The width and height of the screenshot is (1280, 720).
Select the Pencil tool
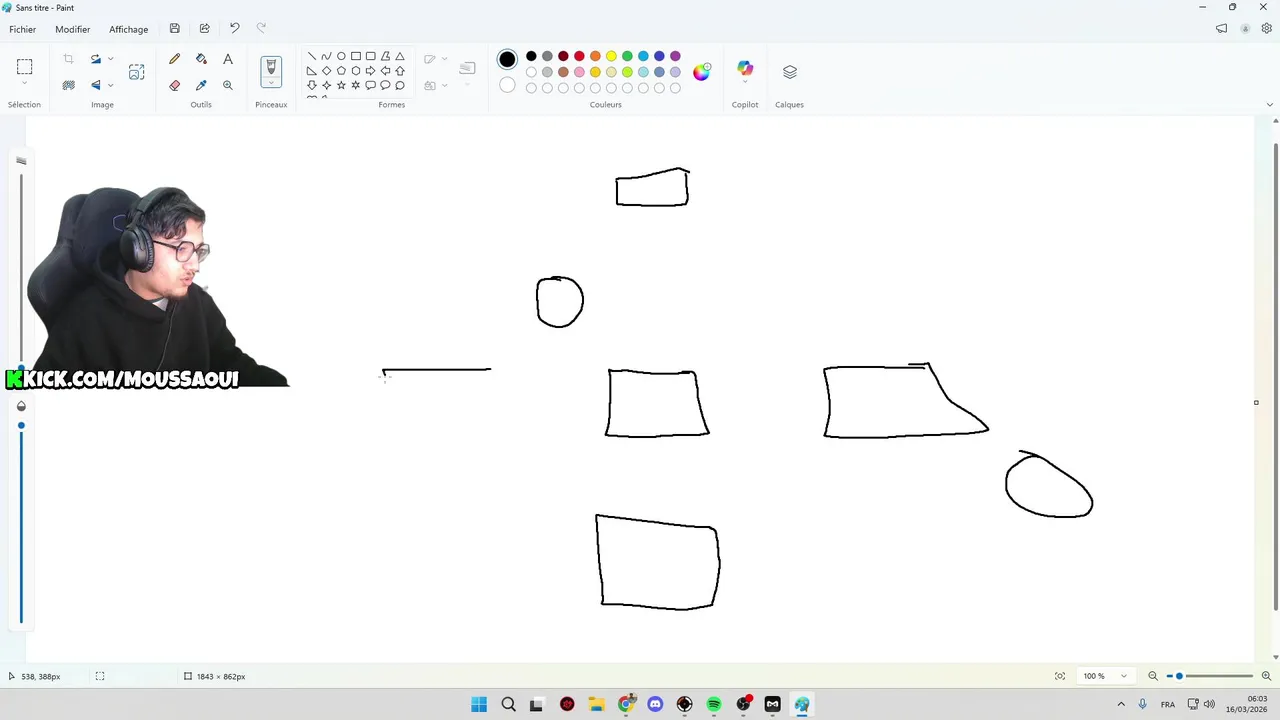[175, 60]
